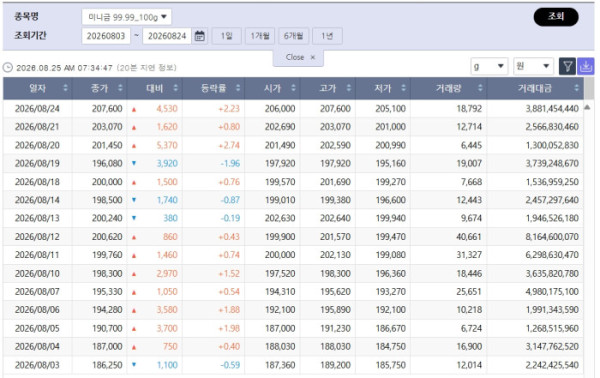Click closing price 200,000 on 08/18
The height and width of the screenshot is (378, 600).
(107, 182)
